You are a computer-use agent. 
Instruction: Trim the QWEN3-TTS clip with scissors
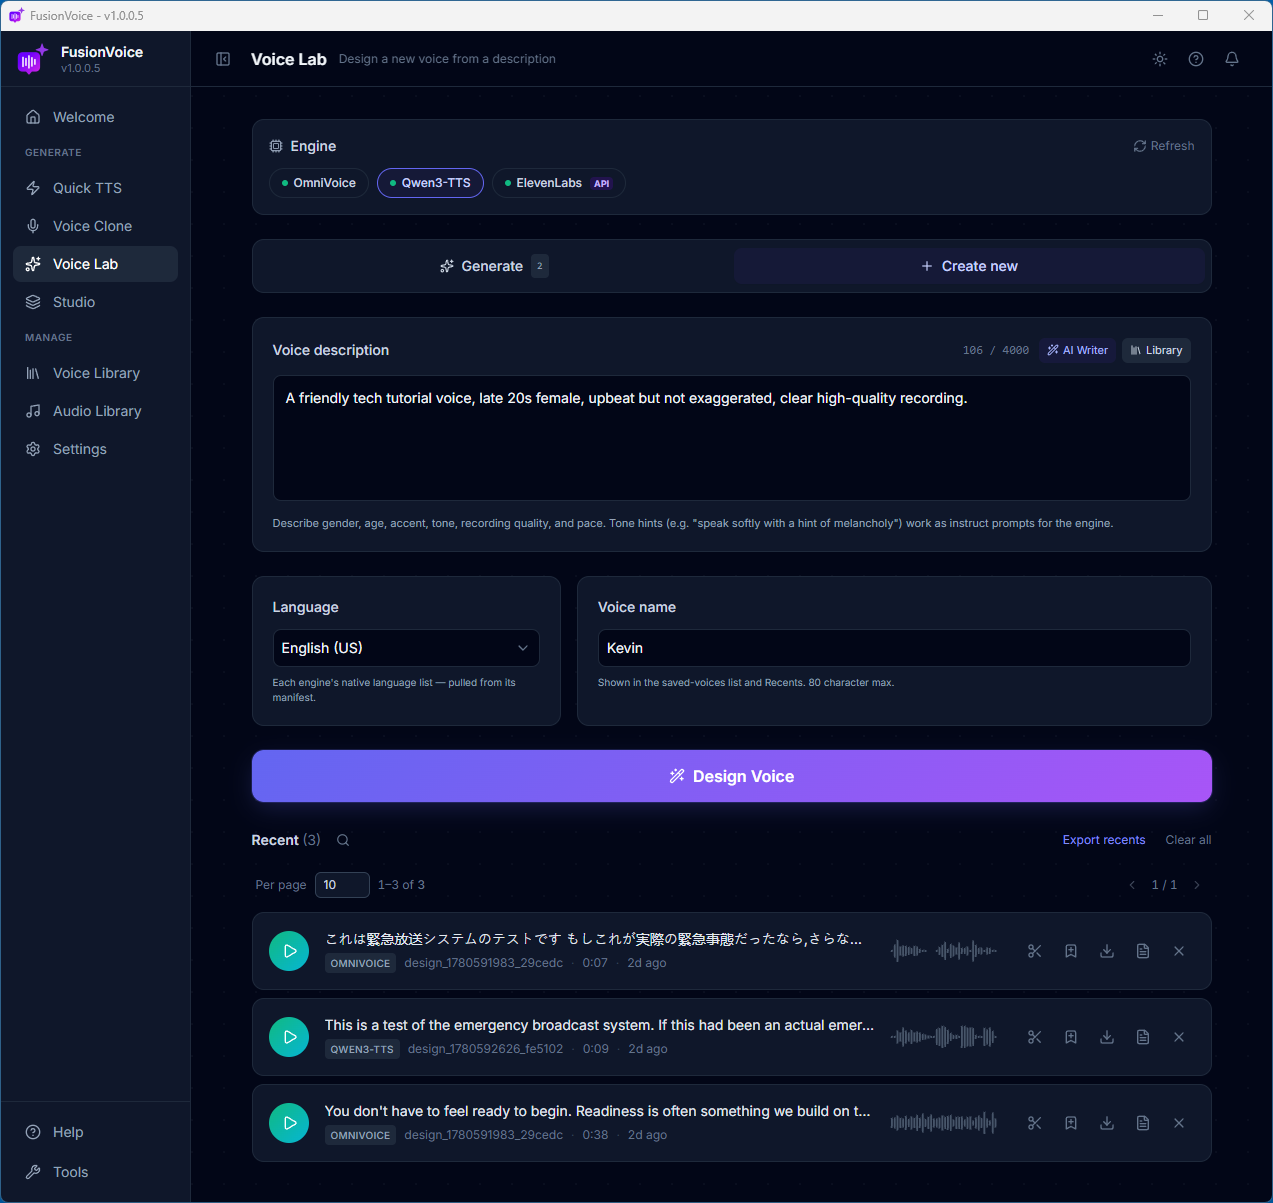click(x=1035, y=1037)
